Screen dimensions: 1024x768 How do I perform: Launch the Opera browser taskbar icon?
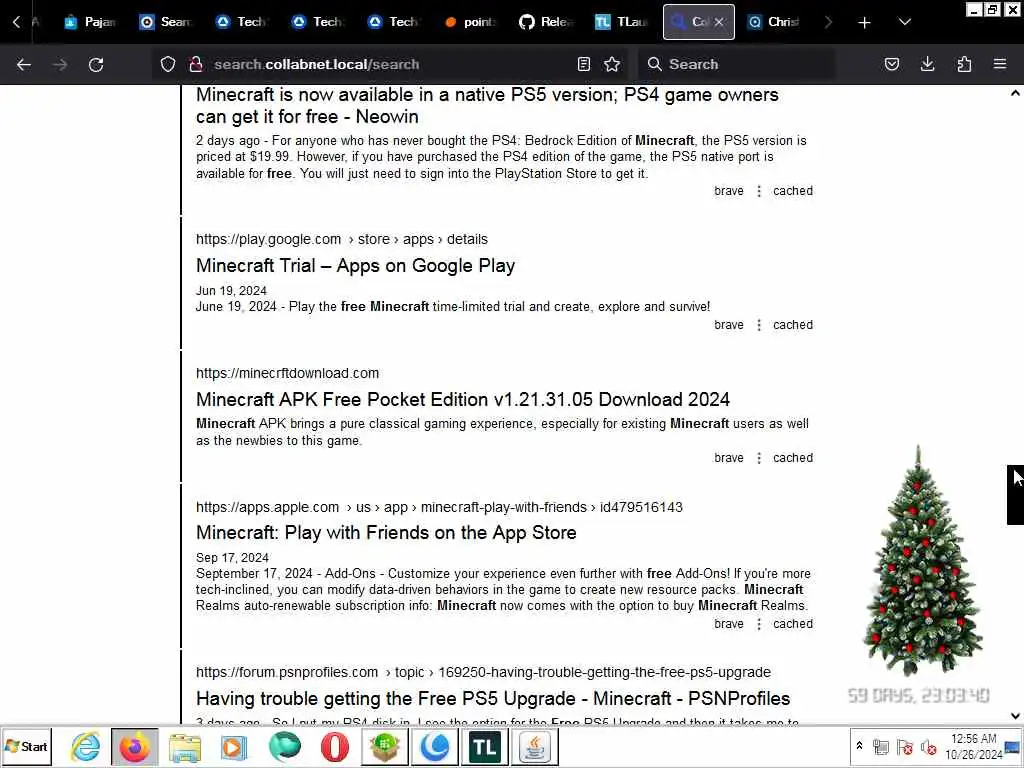click(334, 746)
